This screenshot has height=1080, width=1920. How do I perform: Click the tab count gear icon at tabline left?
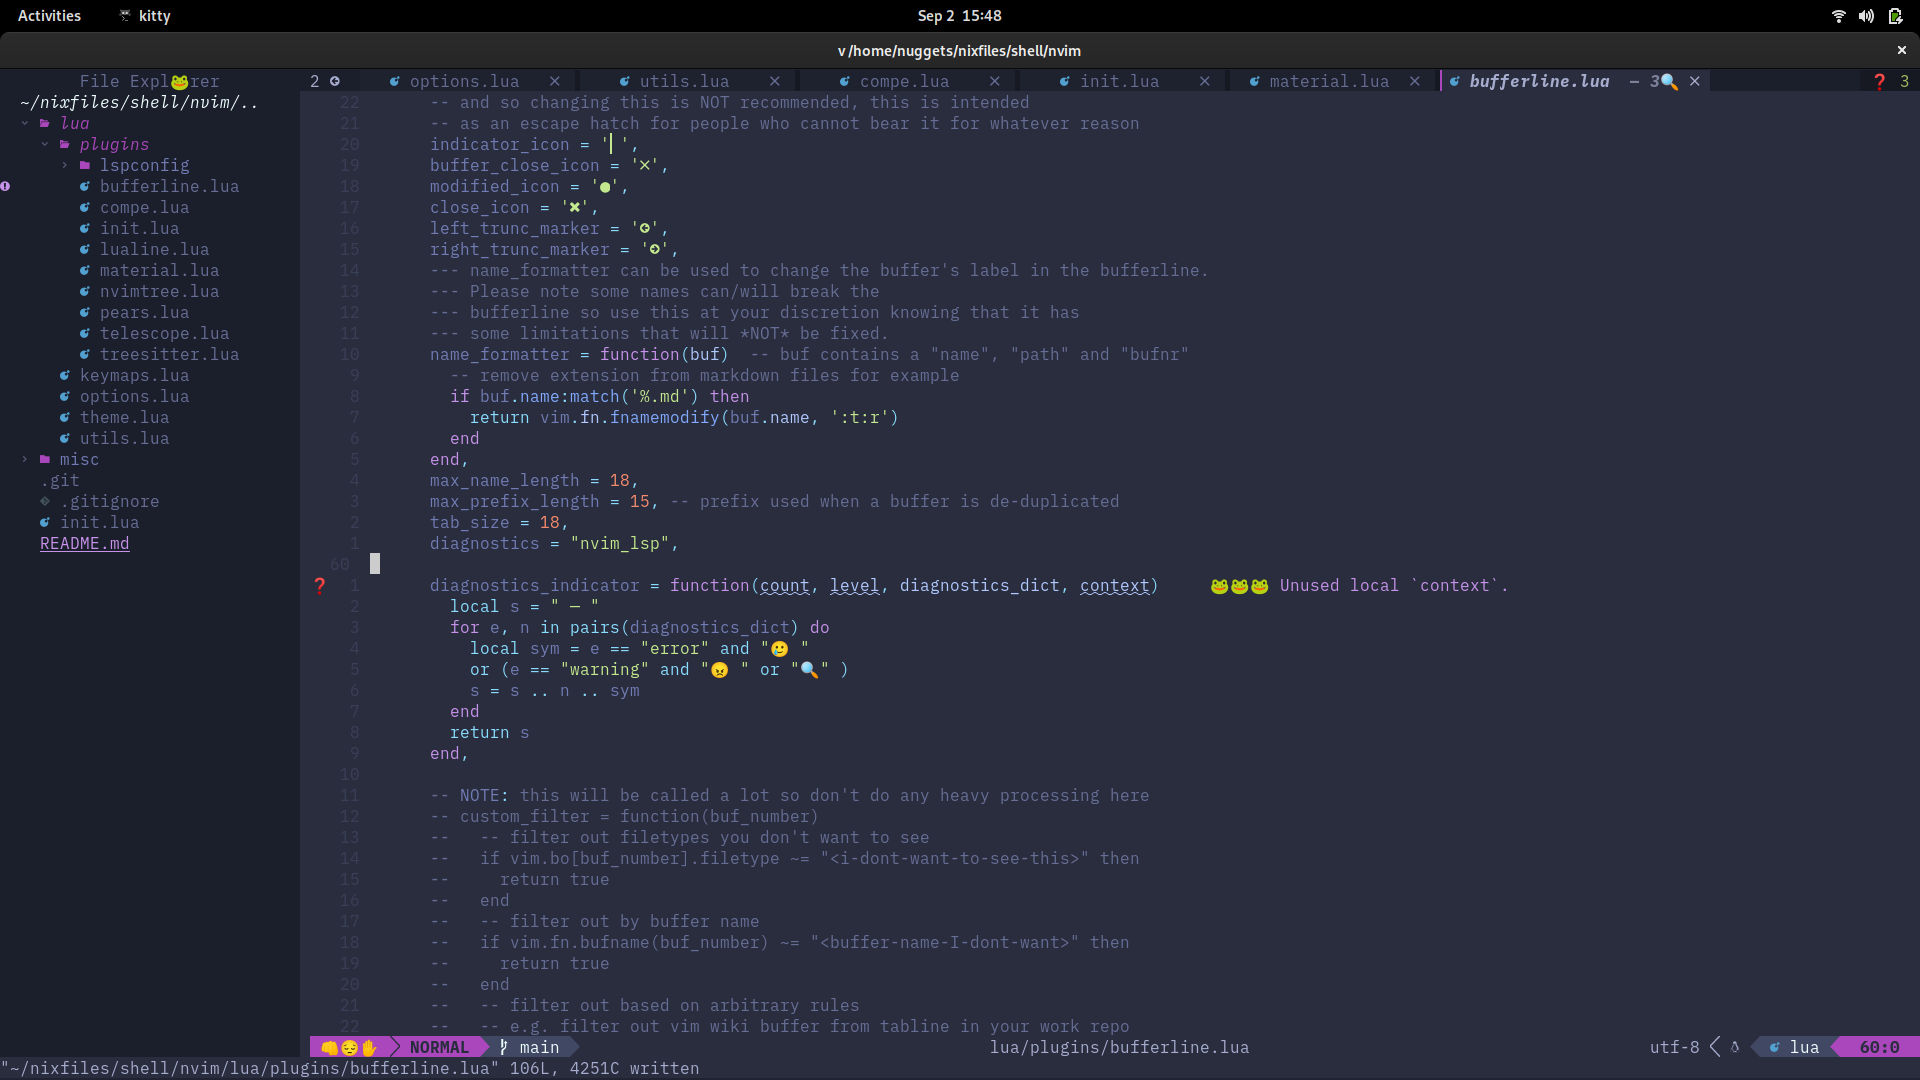[335, 81]
